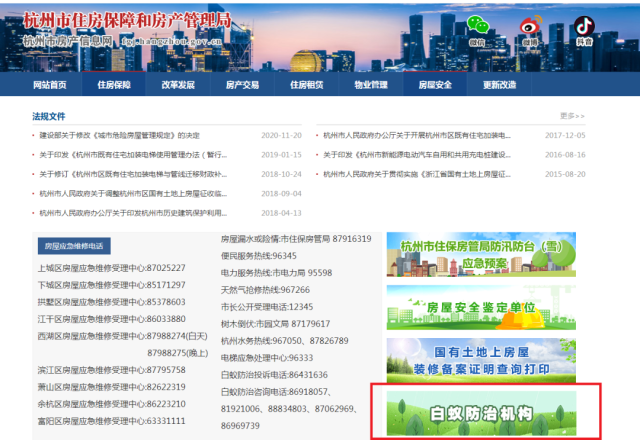Open 关于修订《杭州市区既有住宅加装电梯与管线迁移 article

(133, 174)
